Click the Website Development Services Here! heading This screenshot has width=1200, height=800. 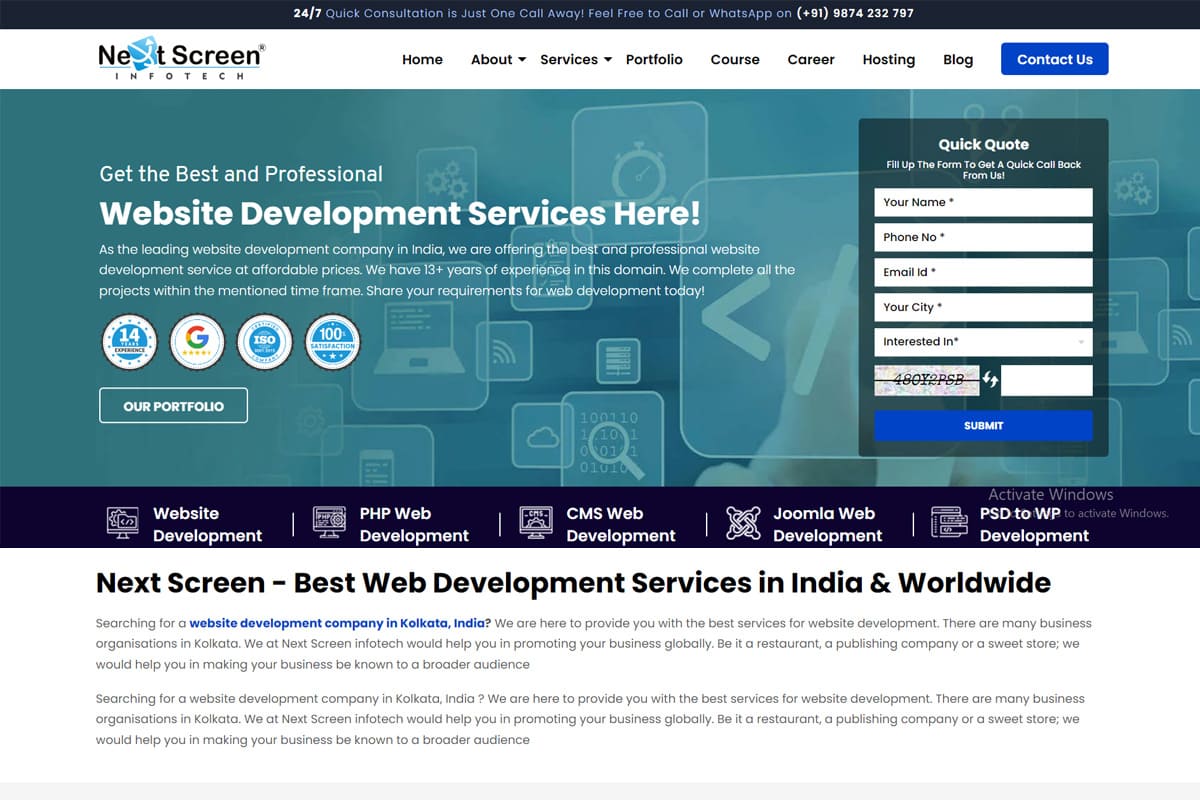(400, 213)
